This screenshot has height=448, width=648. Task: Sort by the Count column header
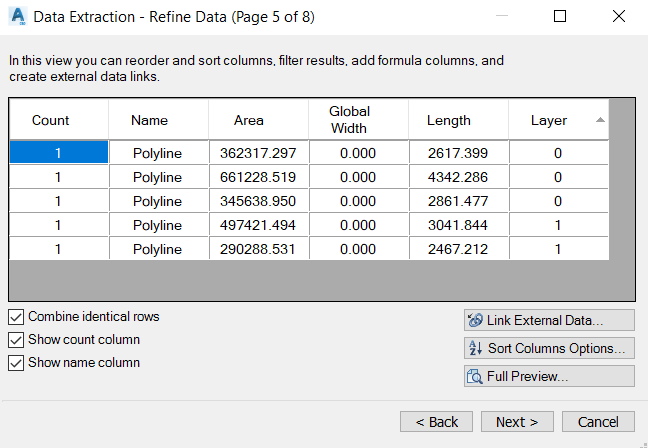51,120
